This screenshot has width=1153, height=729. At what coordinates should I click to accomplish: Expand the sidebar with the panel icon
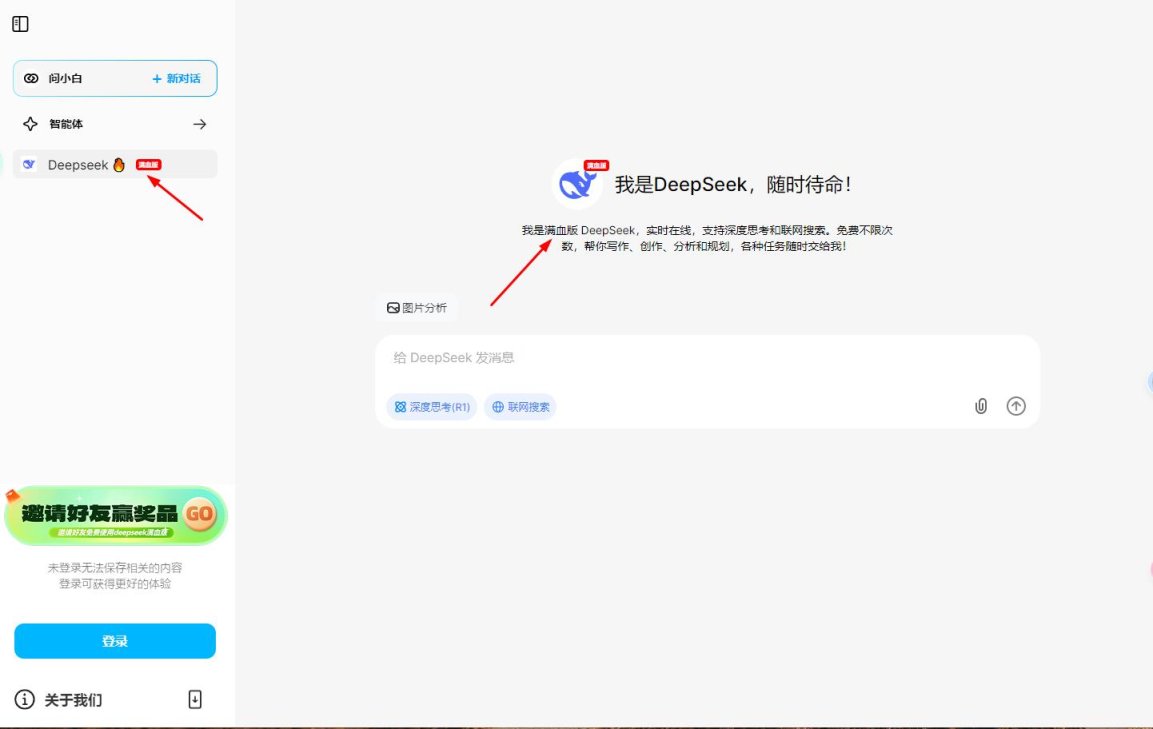[20, 23]
